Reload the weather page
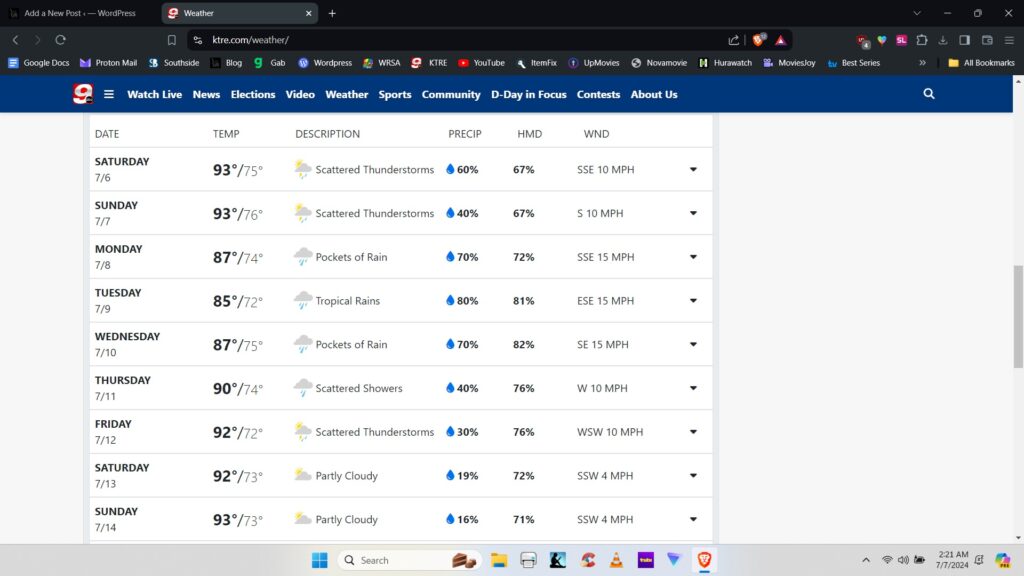Image resolution: width=1024 pixels, height=576 pixels. 60,40
